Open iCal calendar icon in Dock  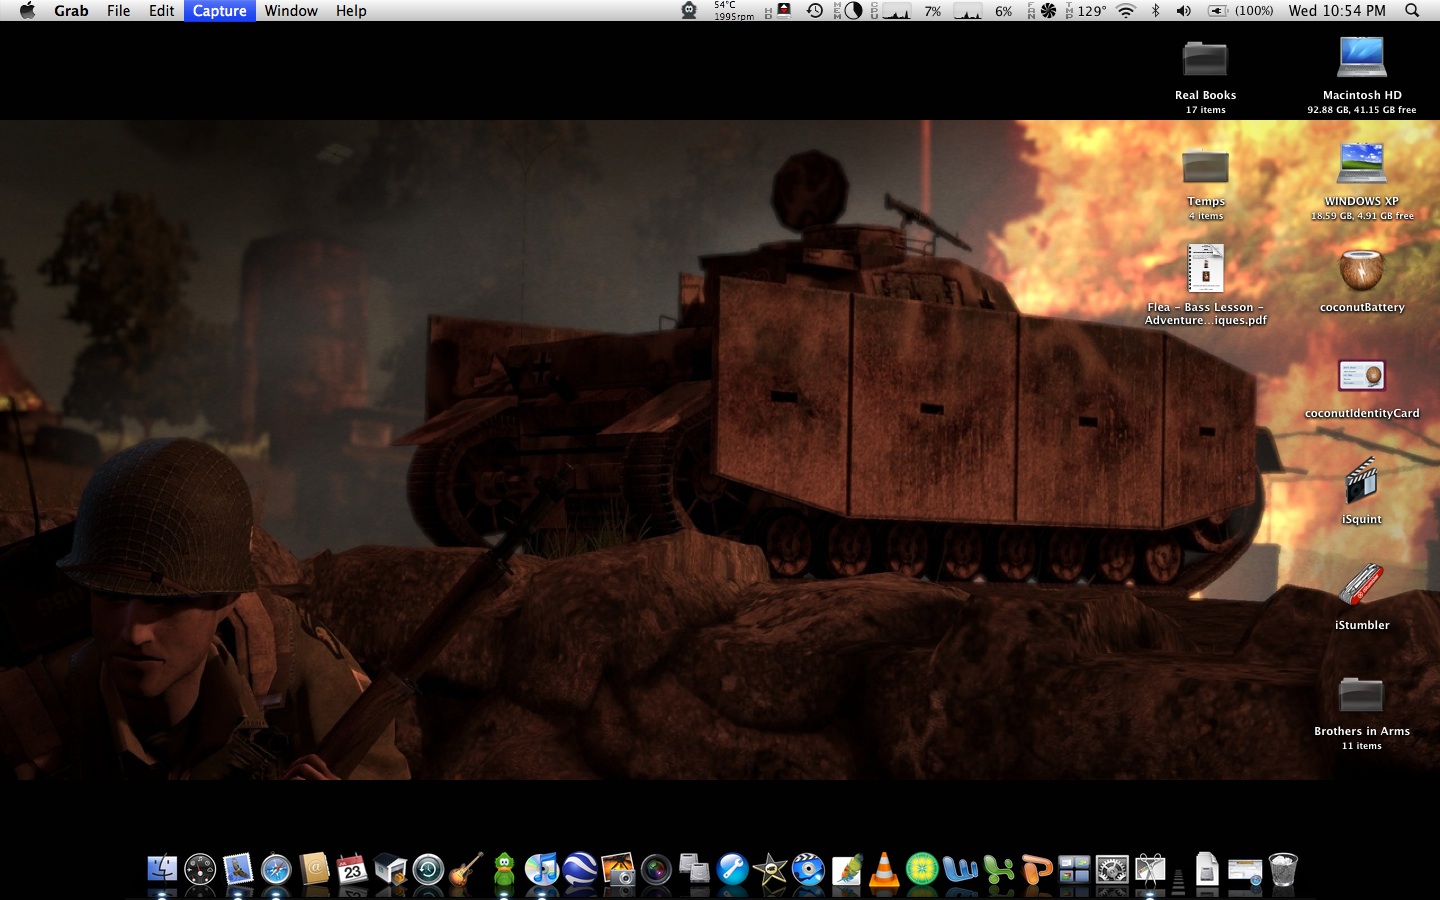[x=352, y=870]
